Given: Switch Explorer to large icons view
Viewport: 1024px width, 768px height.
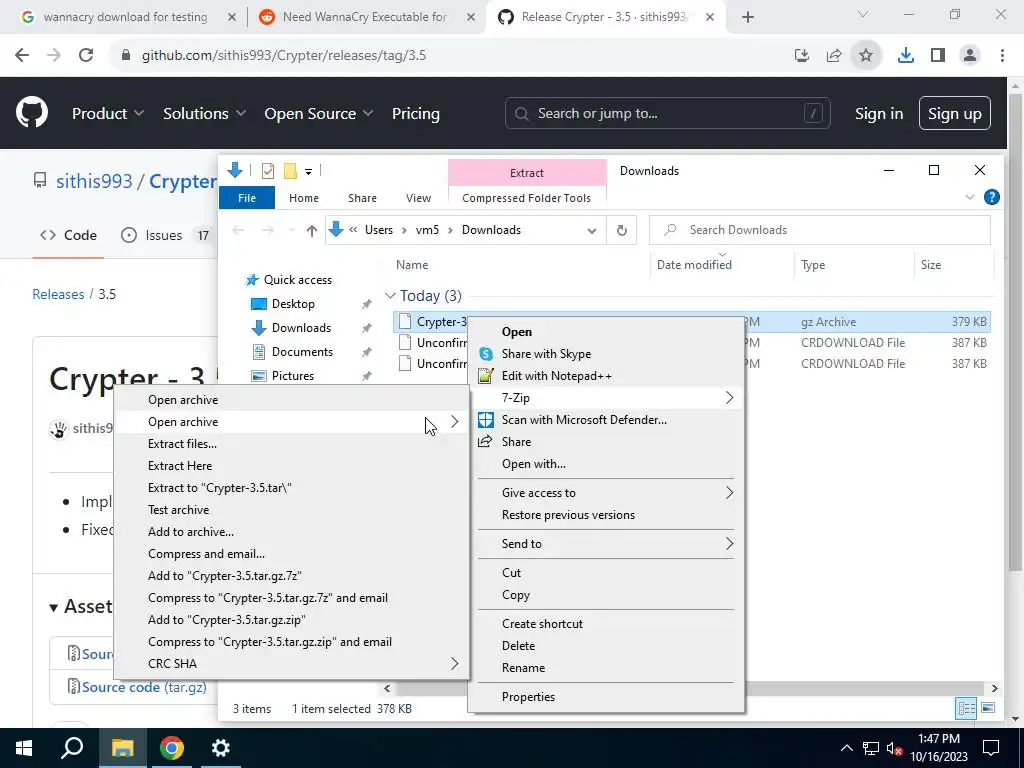Looking at the screenshot, I should click(x=988, y=709).
